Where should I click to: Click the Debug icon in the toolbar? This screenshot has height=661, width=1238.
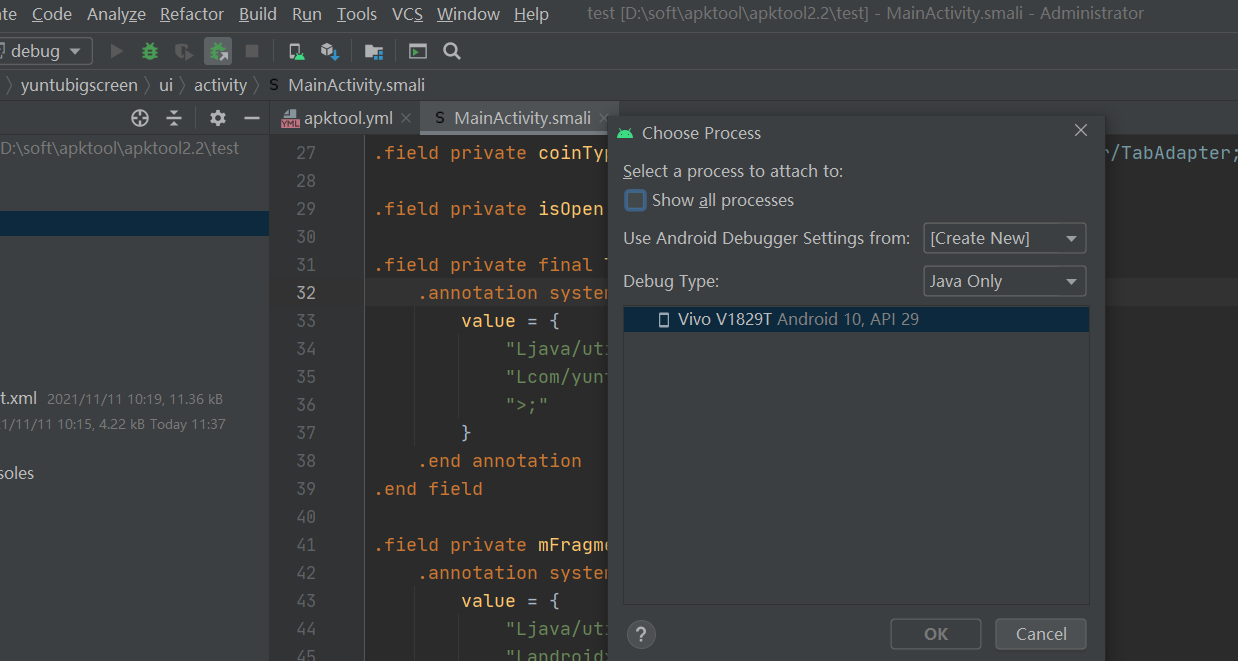click(x=148, y=50)
